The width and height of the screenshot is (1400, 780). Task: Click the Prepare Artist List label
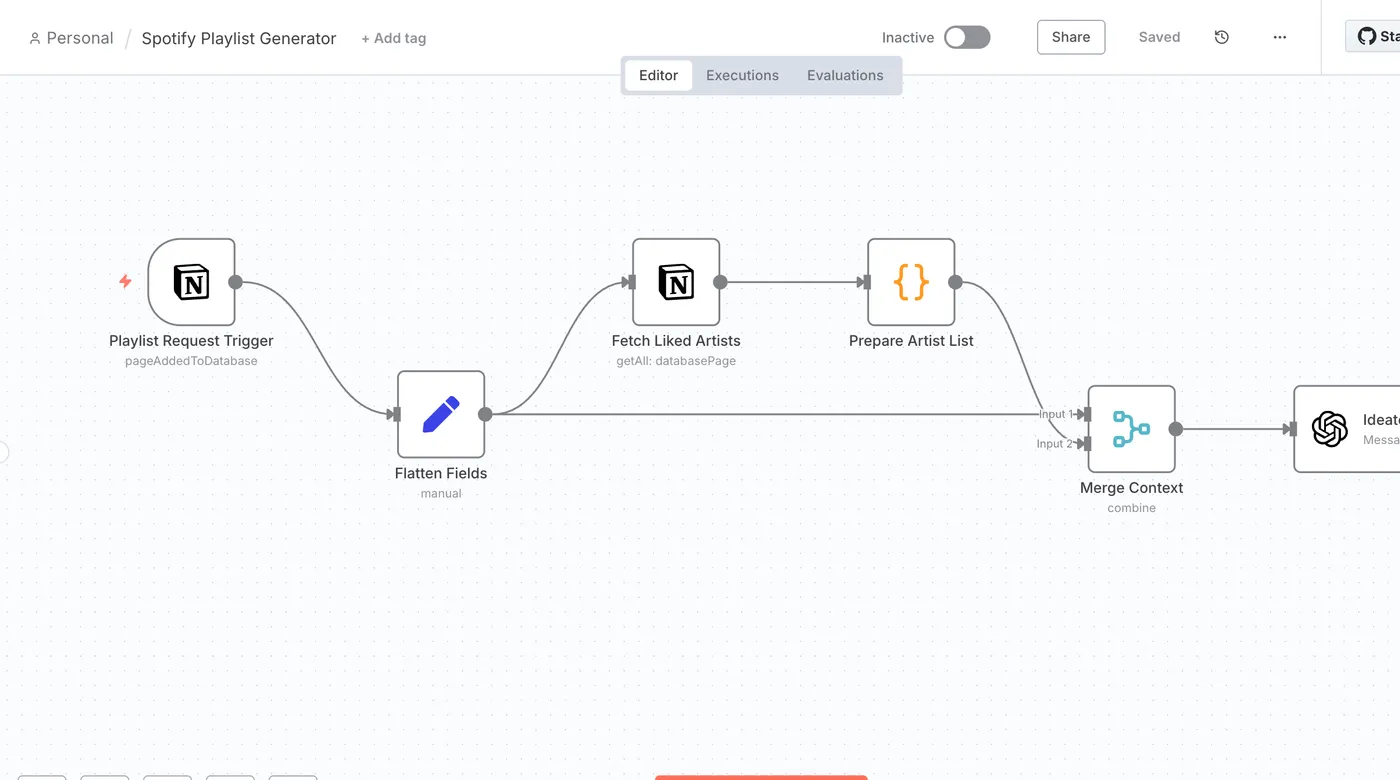pyautogui.click(x=911, y=341)
